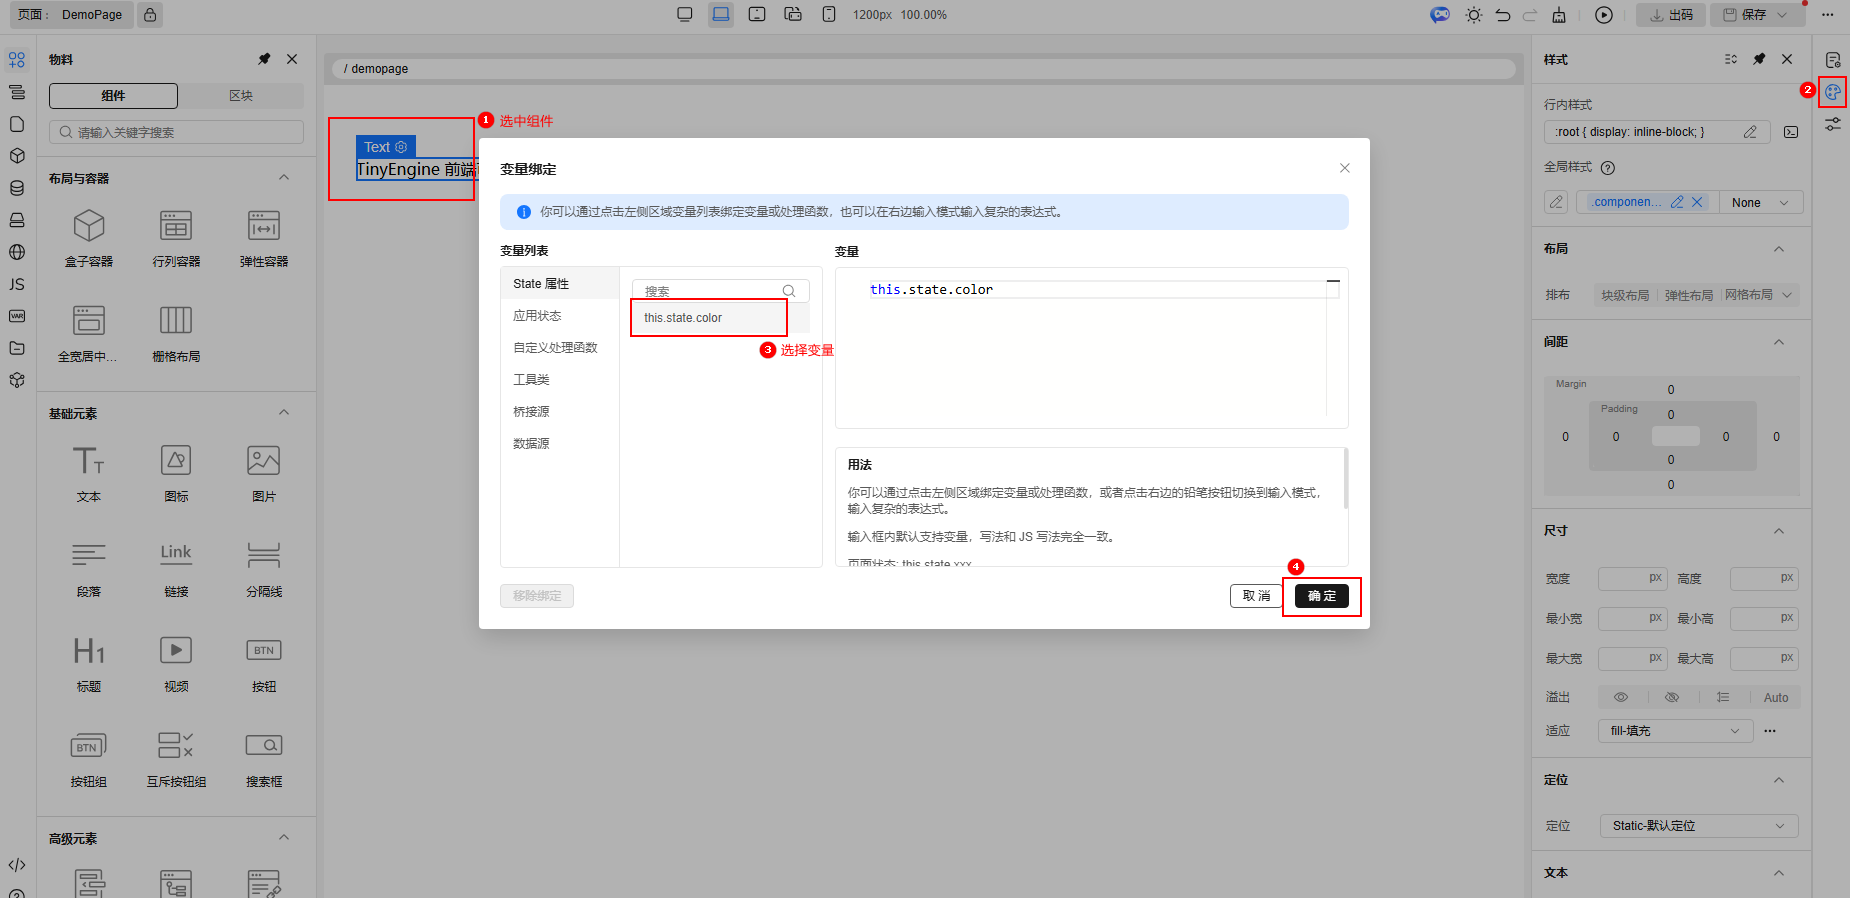Toggle the page lock icon beside DemoPage
1850x898 pixels.
point(149,15)
